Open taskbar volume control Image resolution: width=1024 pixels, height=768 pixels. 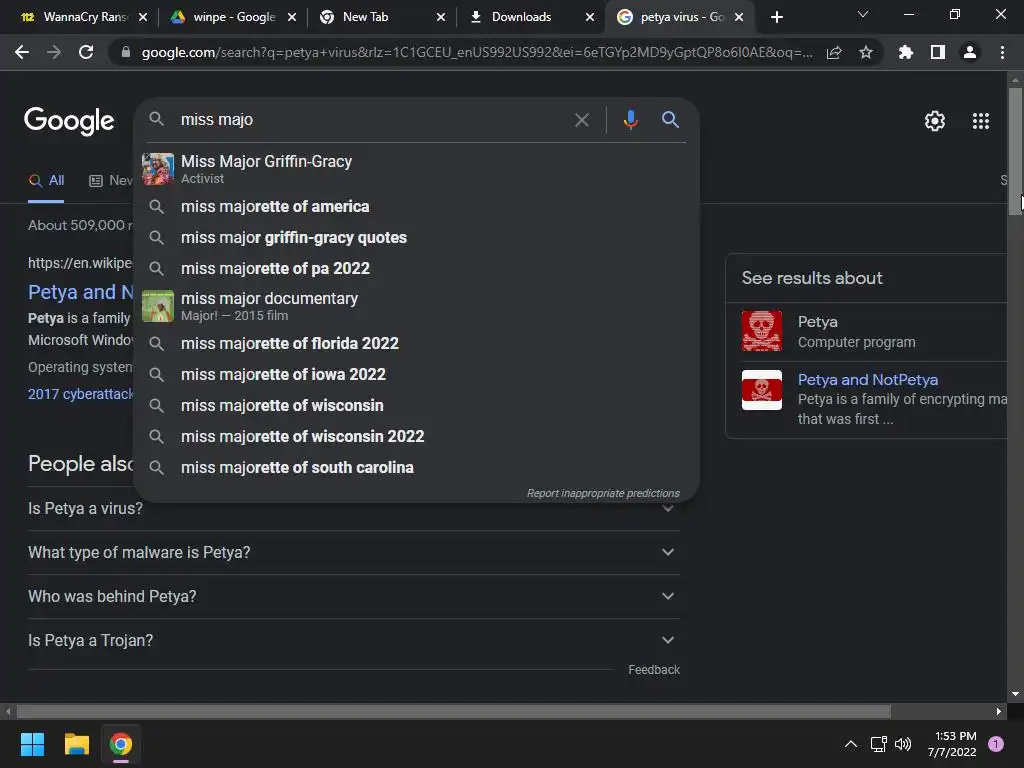[903, 744]
